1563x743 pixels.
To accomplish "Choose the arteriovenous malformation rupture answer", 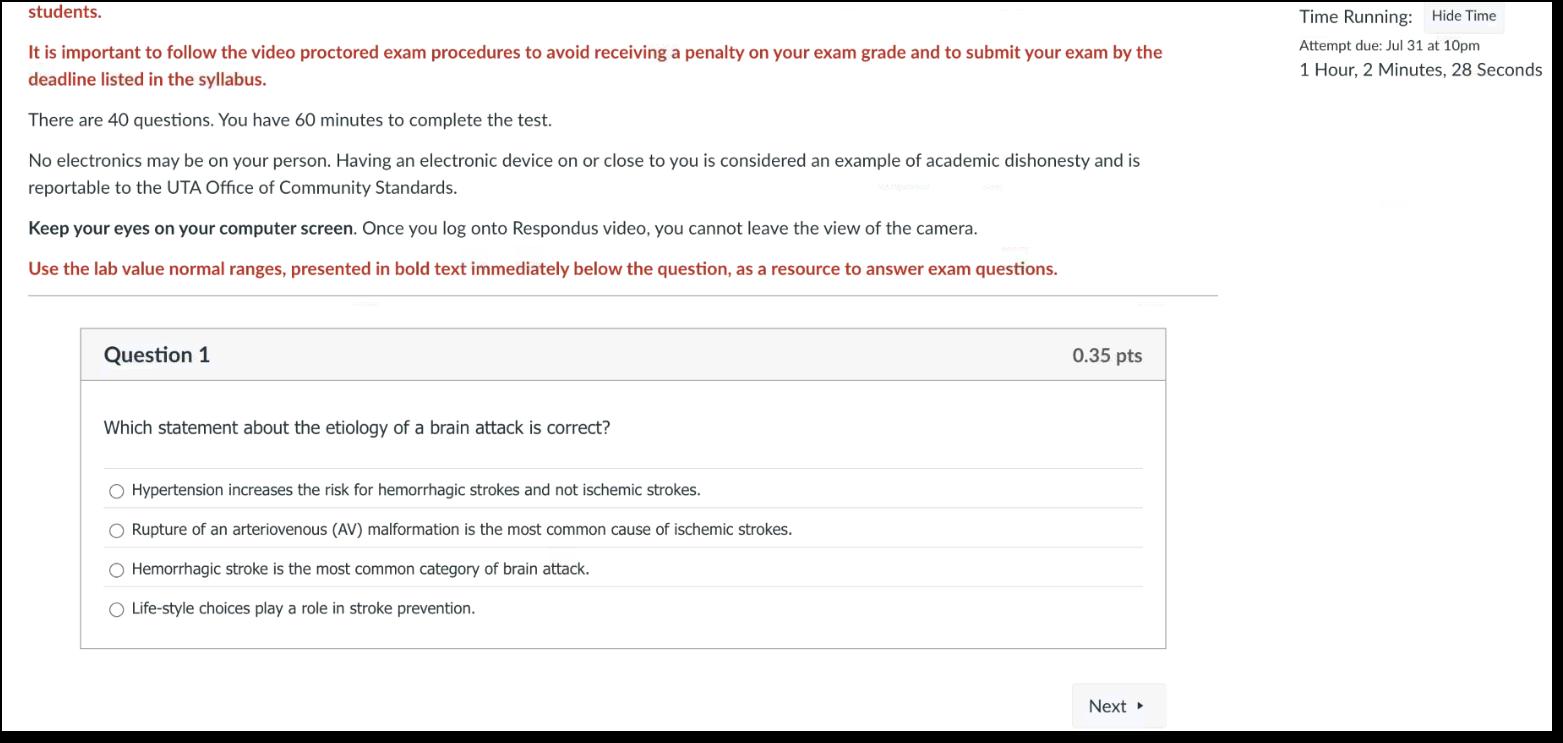I will click(117, 530).
